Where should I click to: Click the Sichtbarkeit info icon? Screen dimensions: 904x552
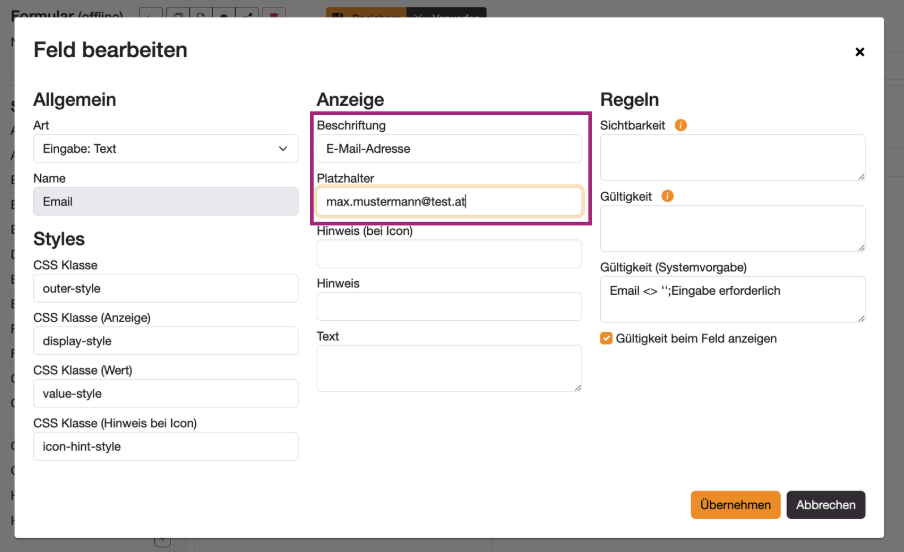click(x=681, y=126)
